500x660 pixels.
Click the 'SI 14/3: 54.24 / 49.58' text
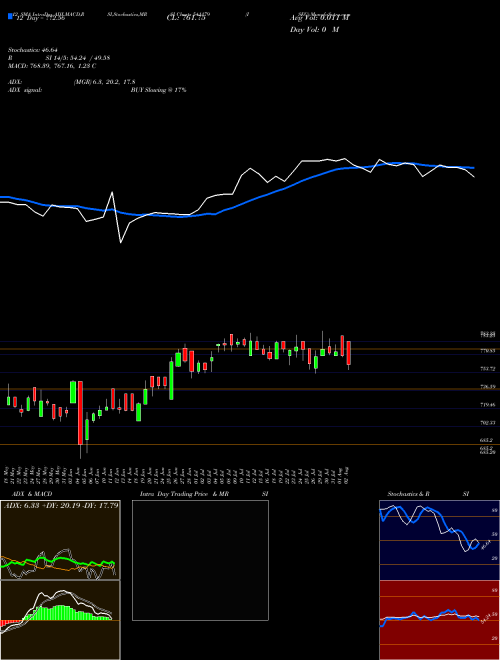(x=78, y=58)
